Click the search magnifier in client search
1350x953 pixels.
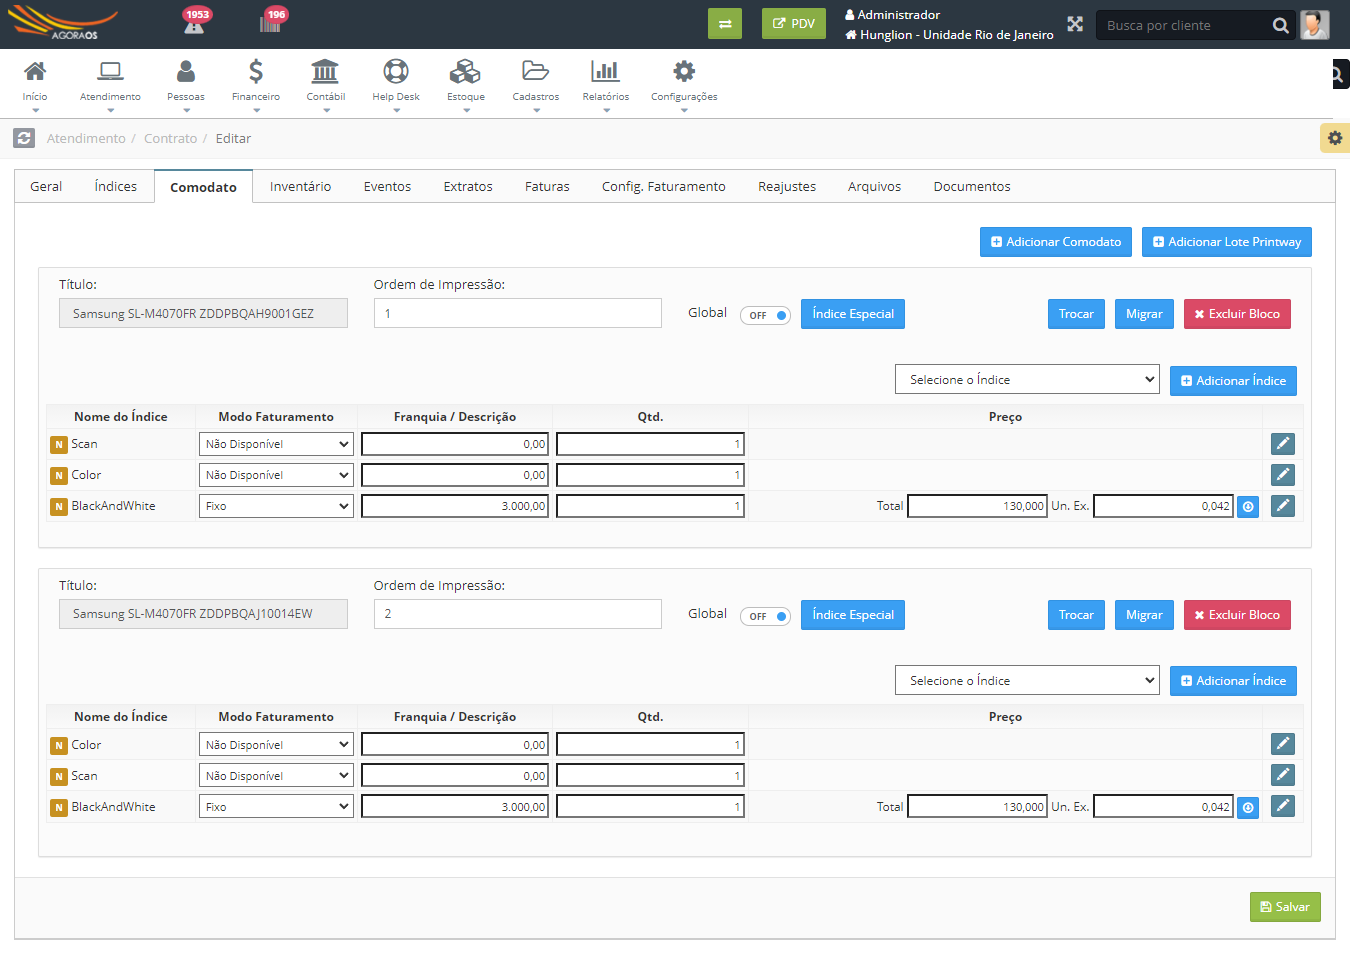1280,26
